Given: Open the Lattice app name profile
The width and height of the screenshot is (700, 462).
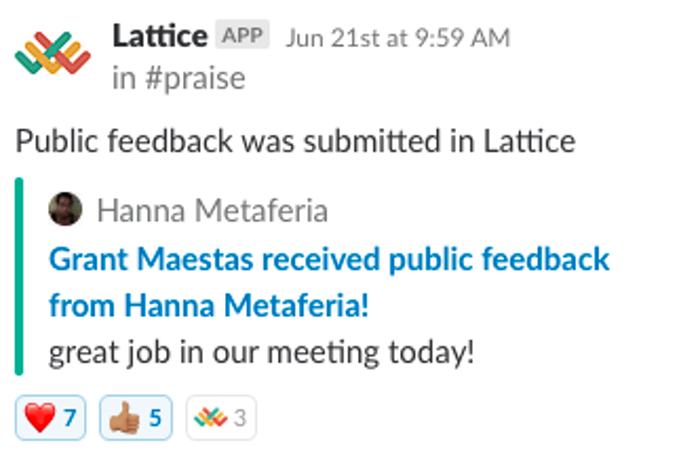Looking at the screenshot, I should (160, 36).
